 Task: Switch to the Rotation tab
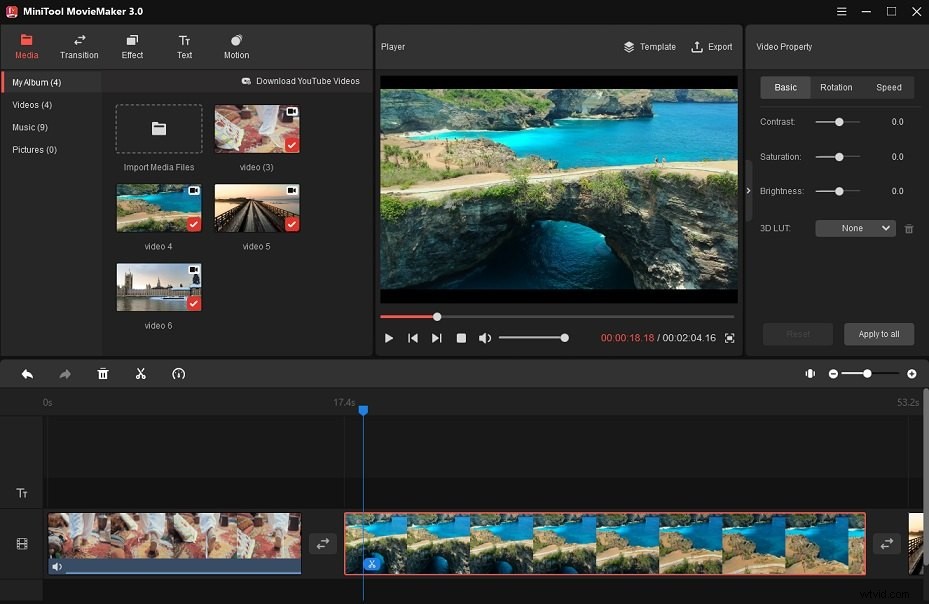(836, 87)
